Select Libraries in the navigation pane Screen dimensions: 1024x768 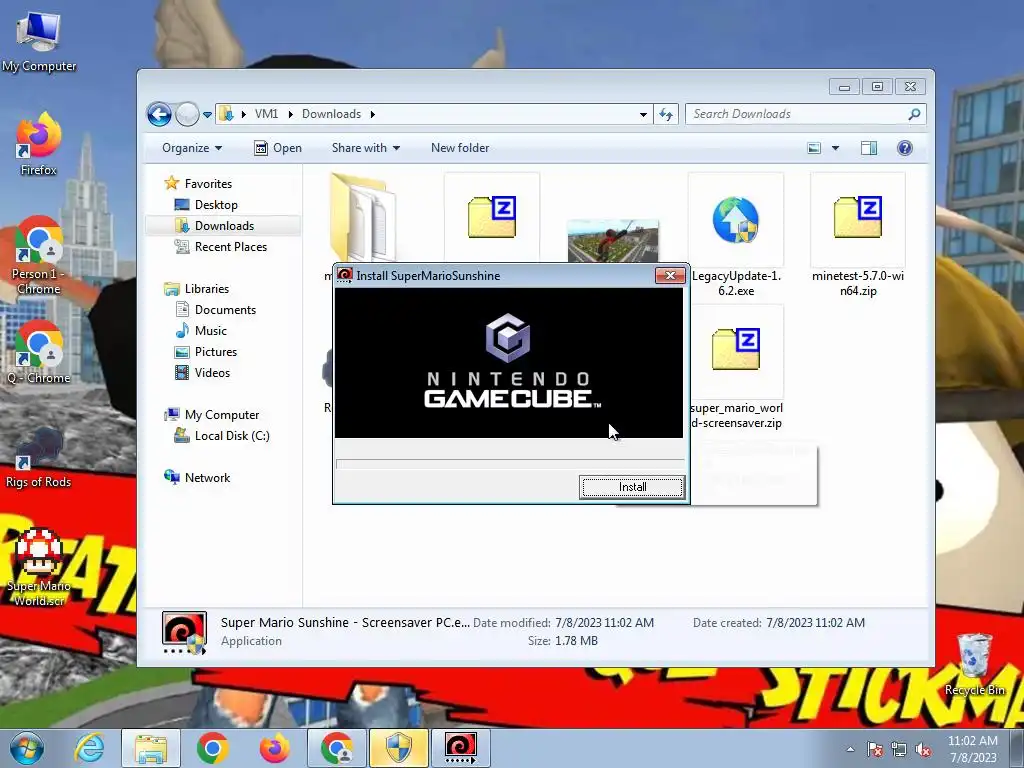coord(197,289)
